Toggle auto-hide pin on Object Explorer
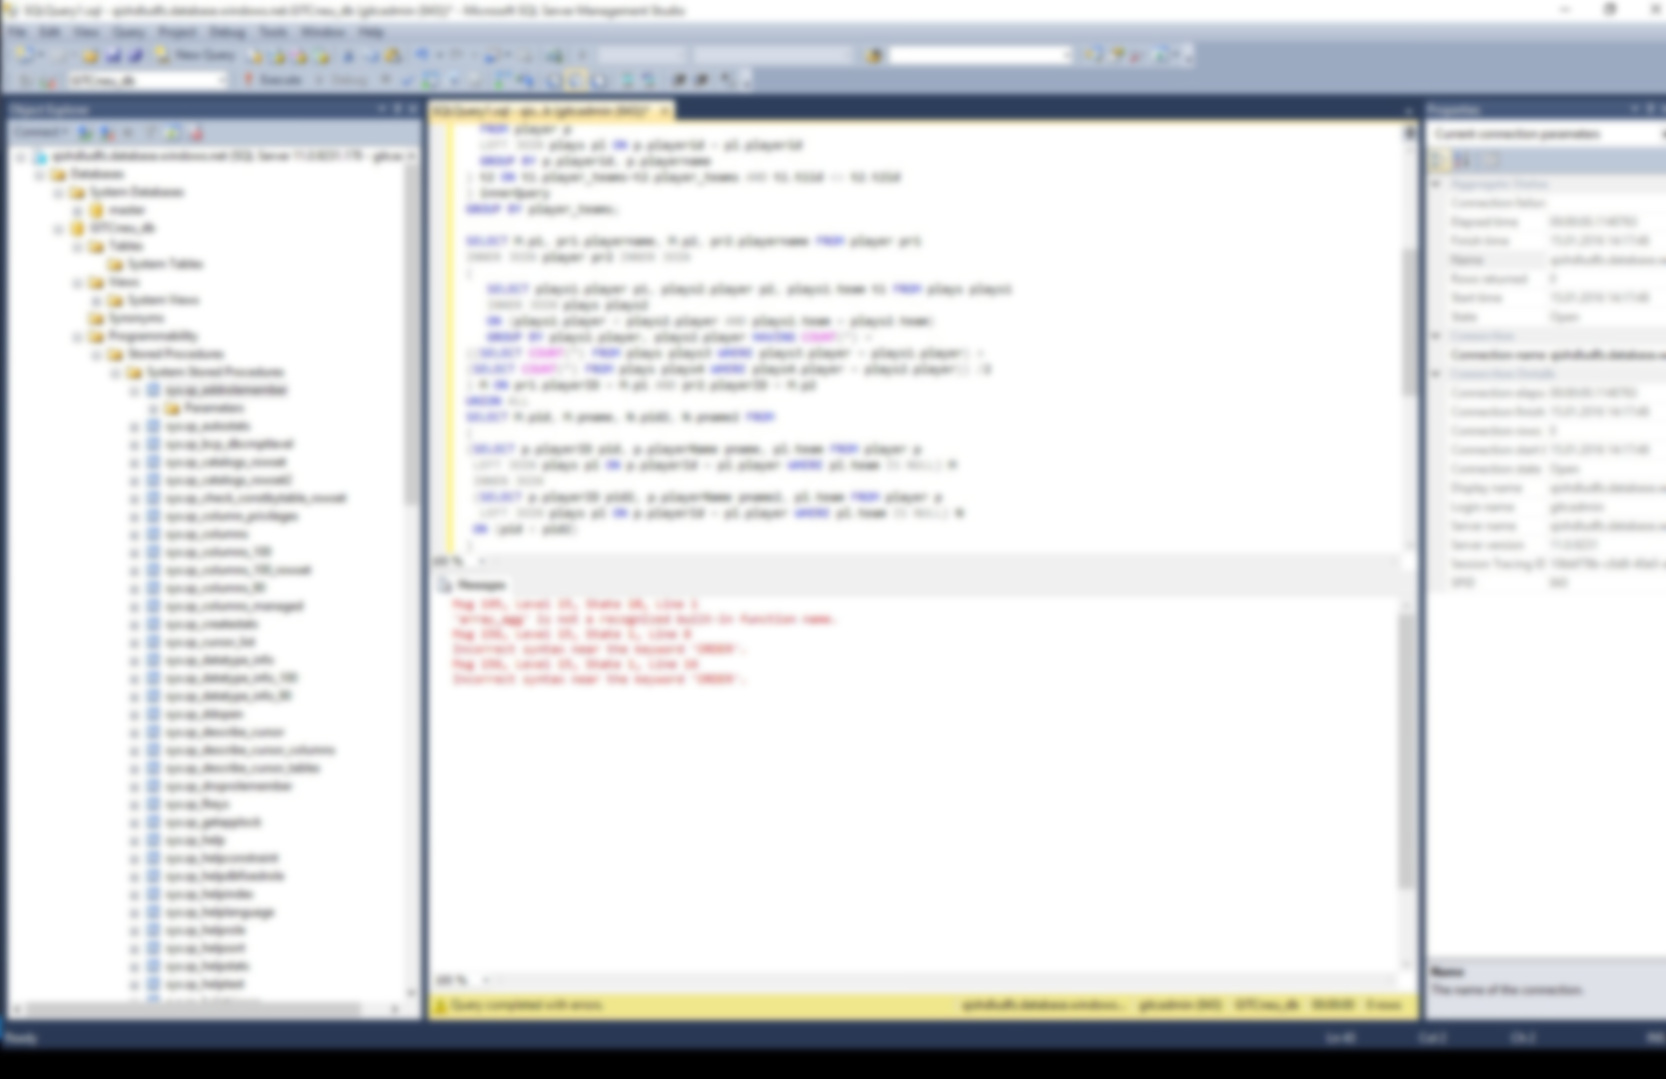 pyautogui.click(x=397, y=109)
